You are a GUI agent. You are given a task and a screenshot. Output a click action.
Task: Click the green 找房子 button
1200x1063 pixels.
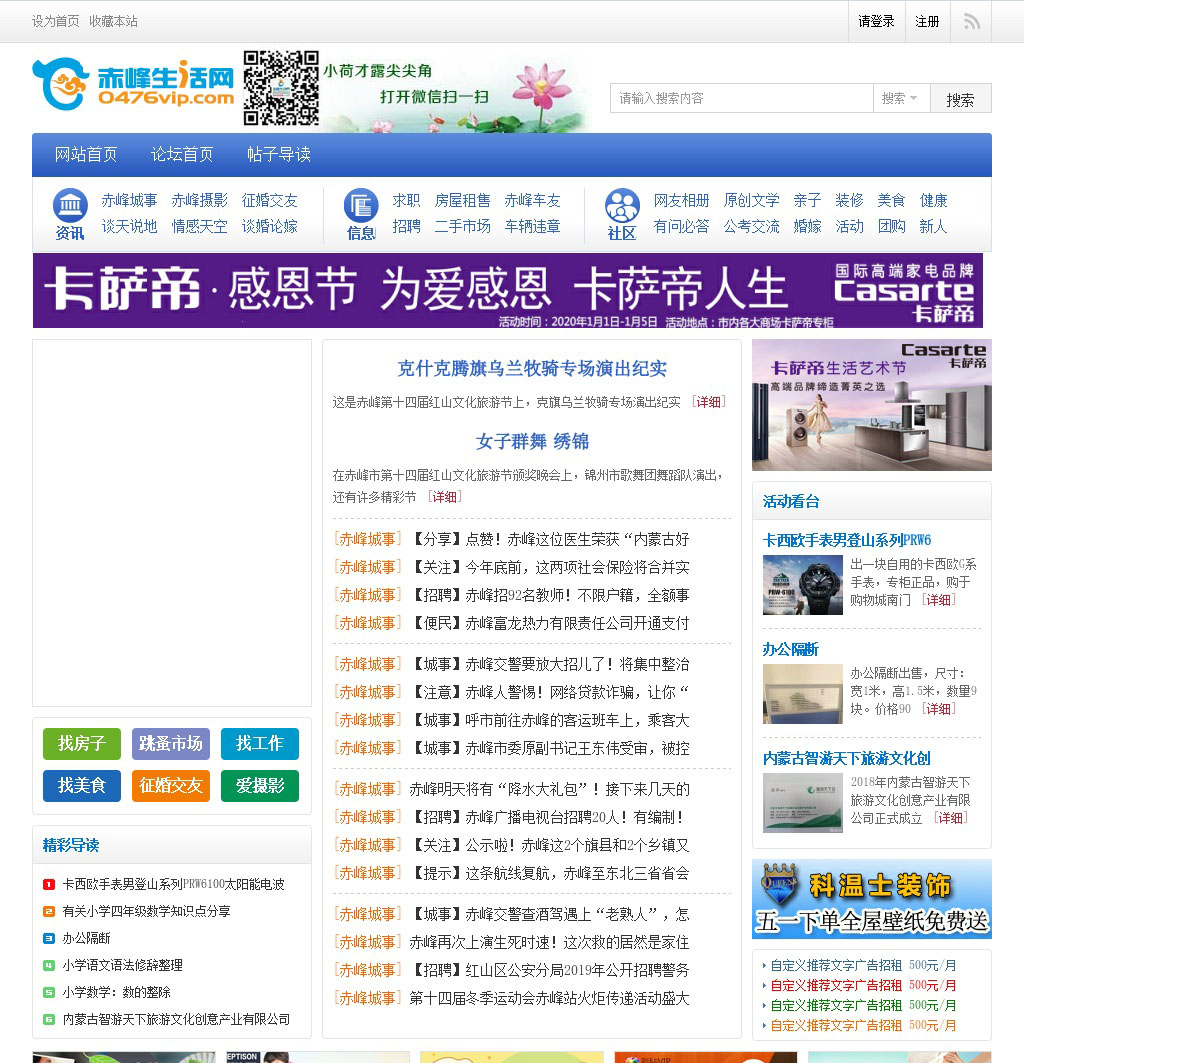pyautogui.click(x=82, y=744)
